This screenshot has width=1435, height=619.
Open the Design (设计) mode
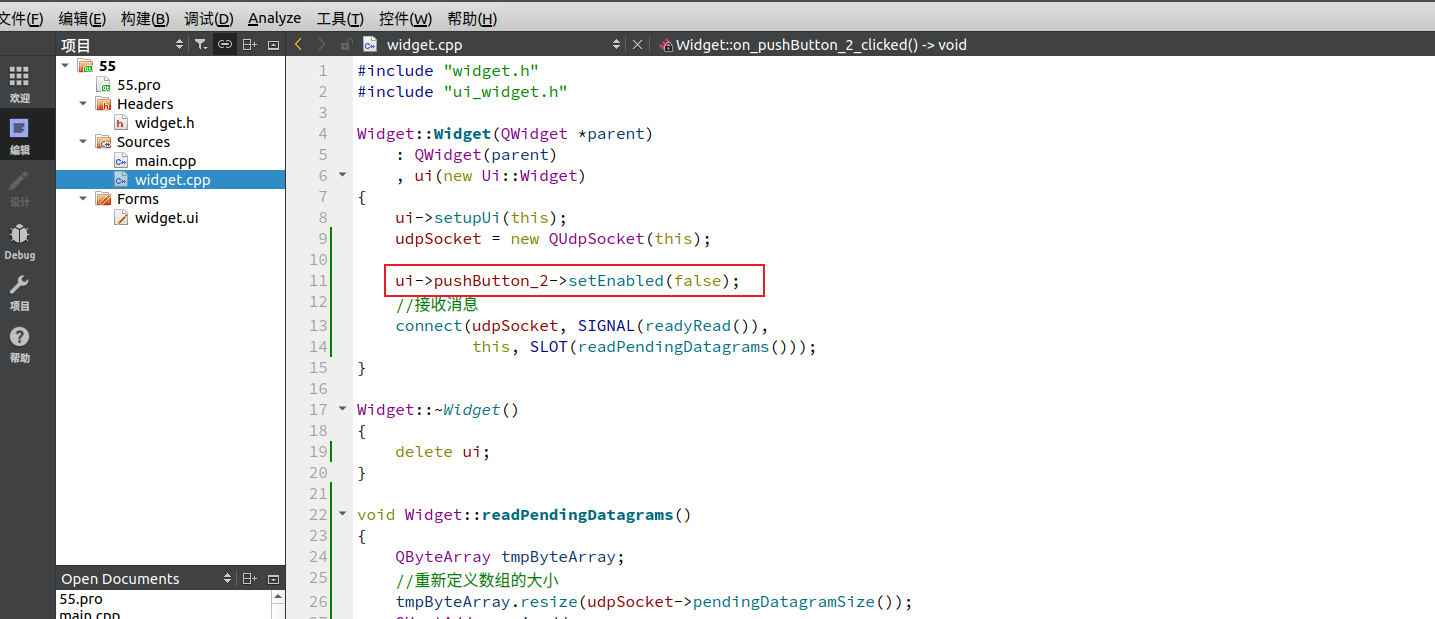(x=19, y=188)
